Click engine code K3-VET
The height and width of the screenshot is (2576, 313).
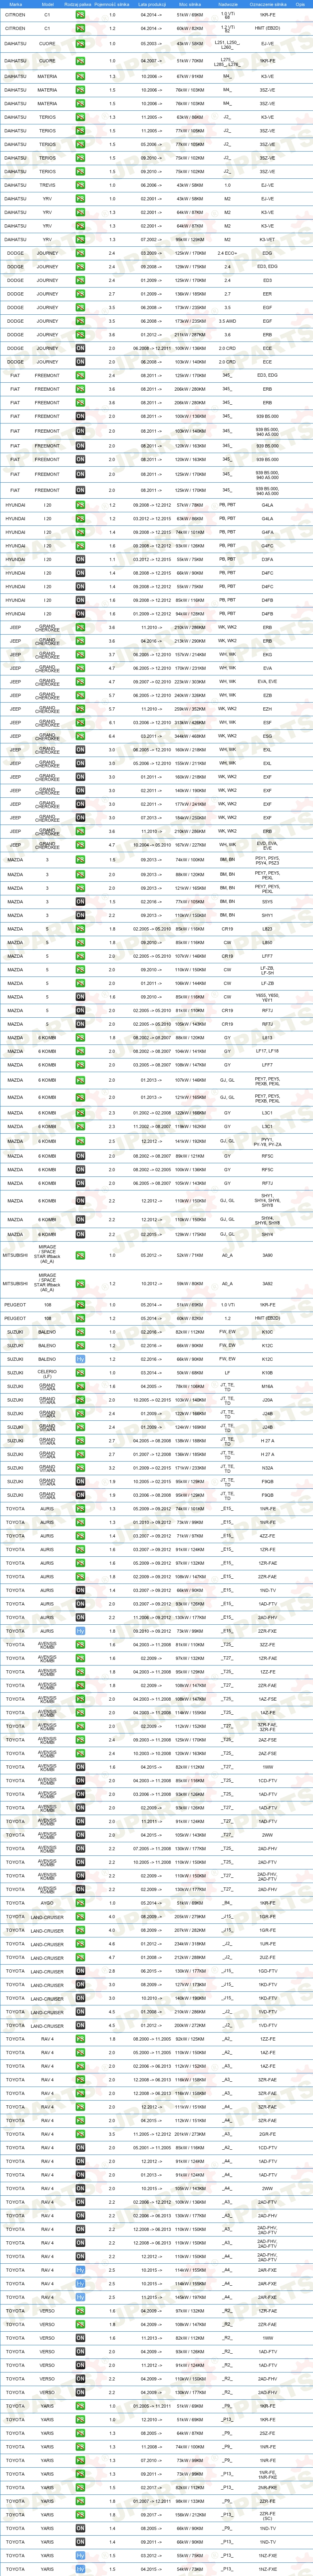267,239
